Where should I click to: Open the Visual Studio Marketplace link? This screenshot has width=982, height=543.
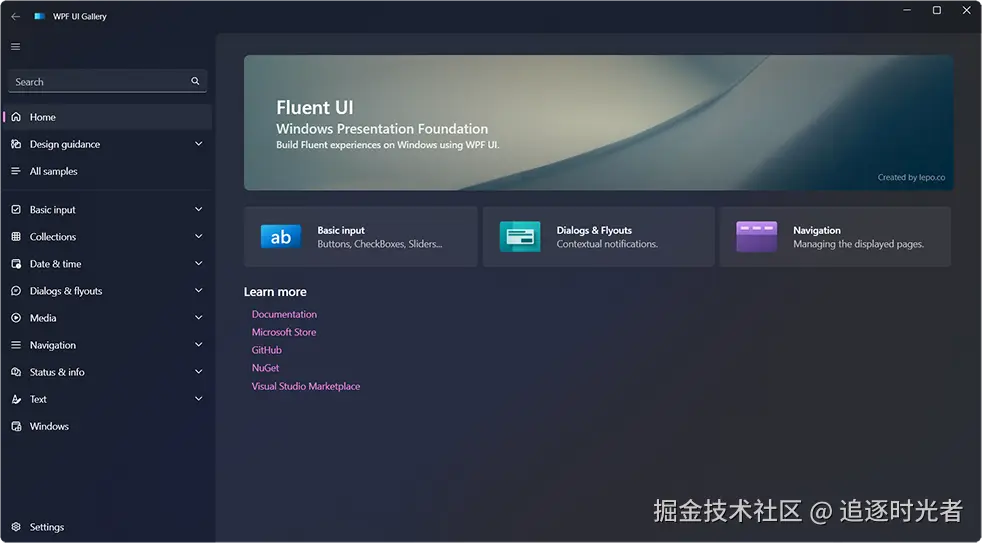pos(306,386)
